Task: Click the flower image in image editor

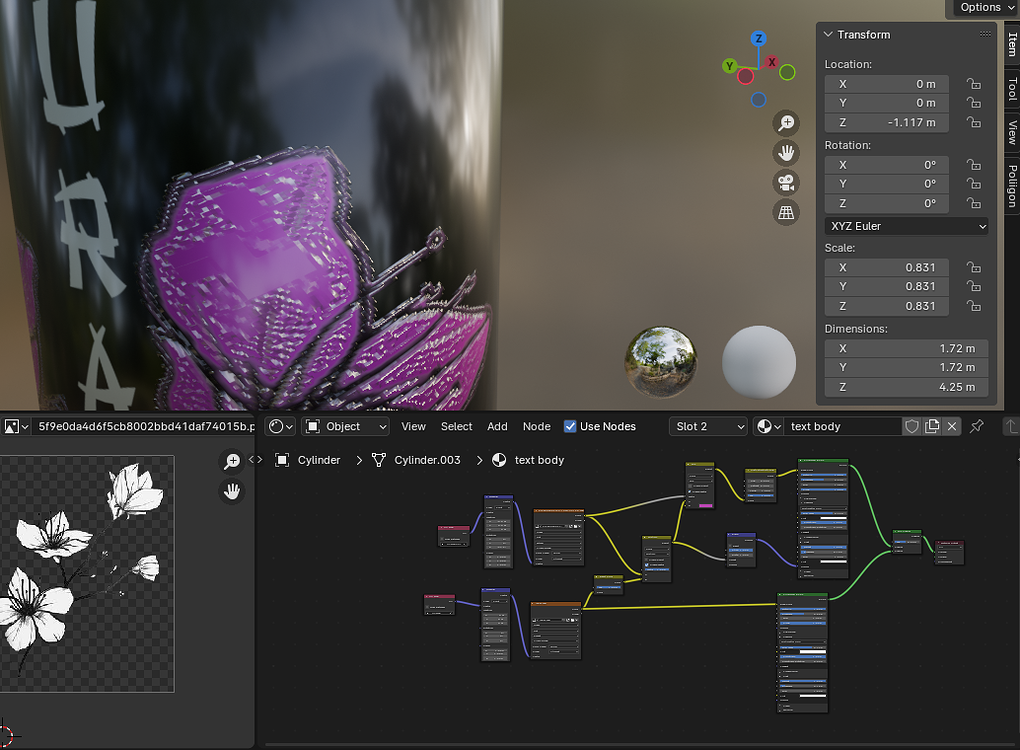Action: pos(87,574)
